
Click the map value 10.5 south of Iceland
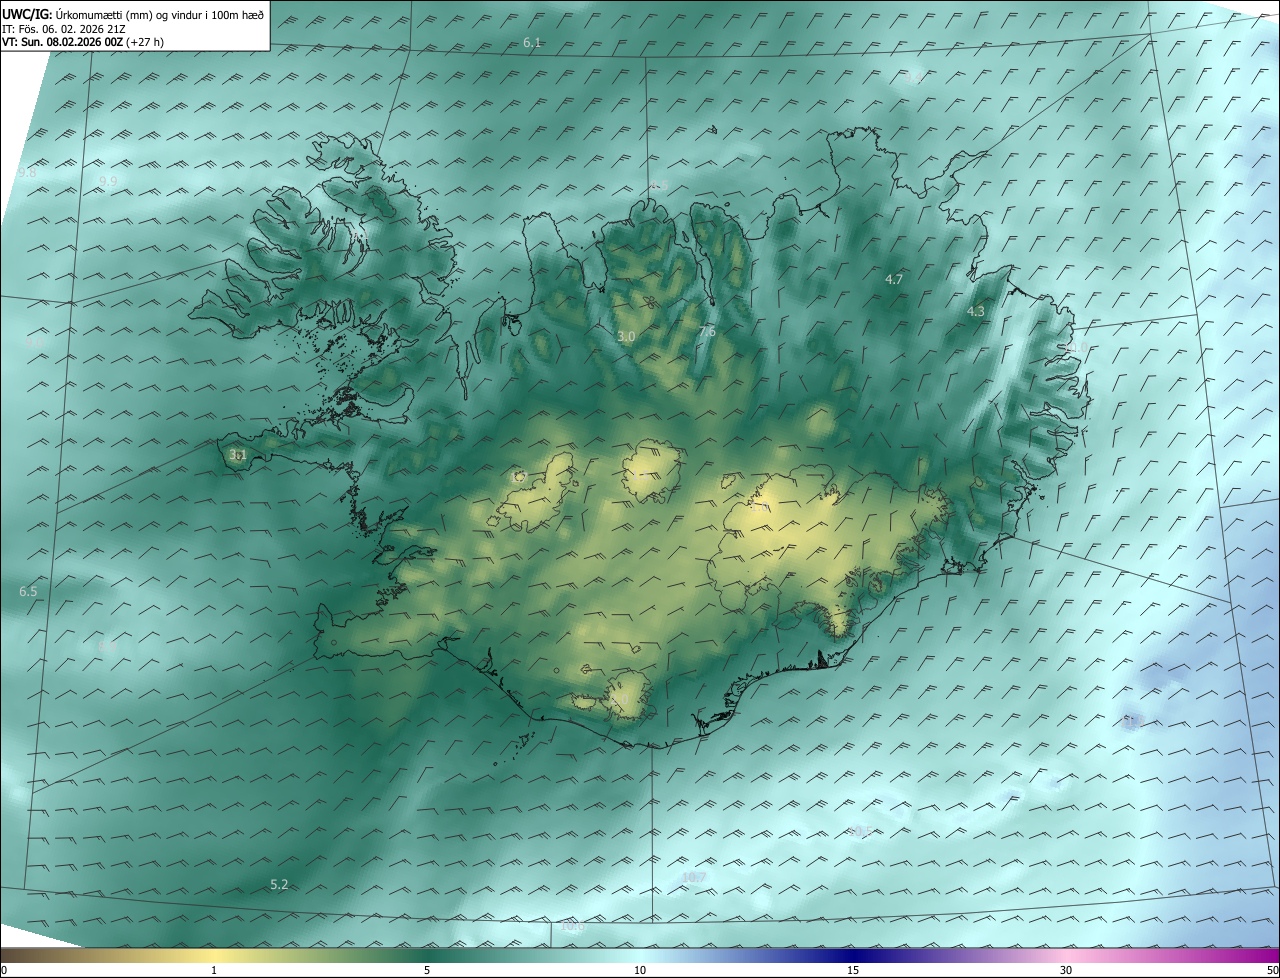pyautogui.click(x=859, y=831)
